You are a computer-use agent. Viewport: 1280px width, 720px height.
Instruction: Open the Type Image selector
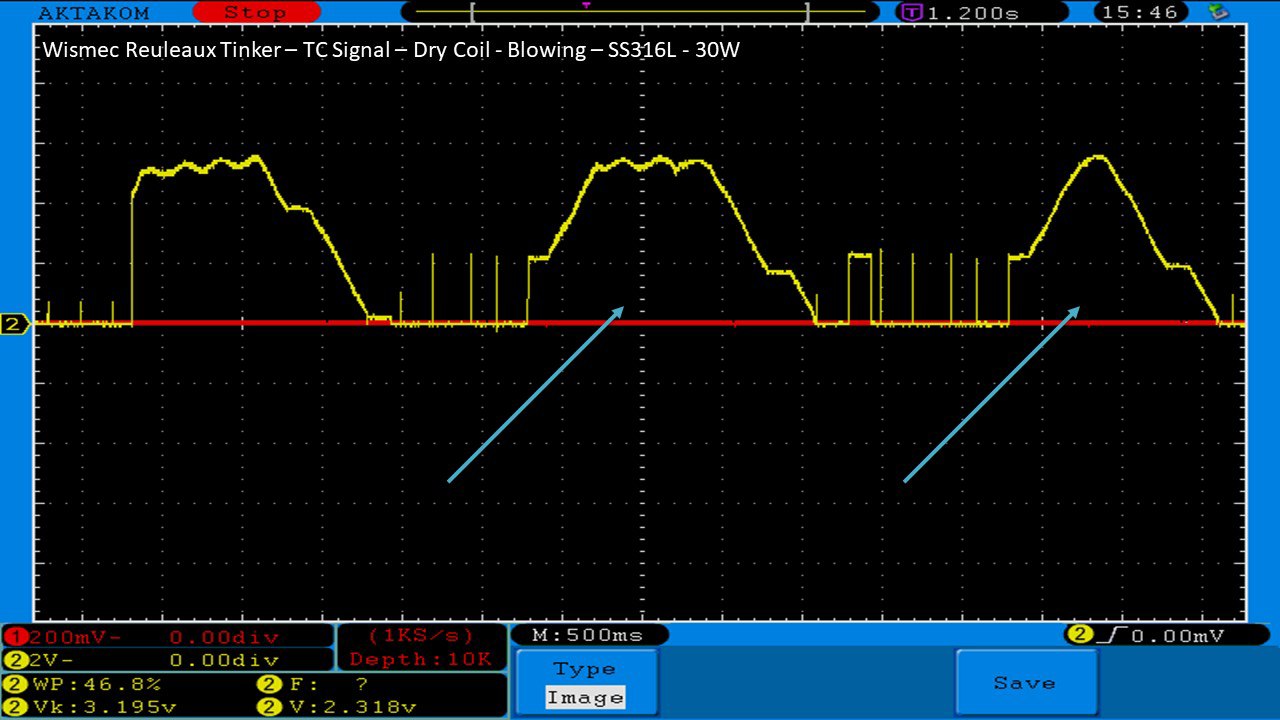[x=587, y=684]
